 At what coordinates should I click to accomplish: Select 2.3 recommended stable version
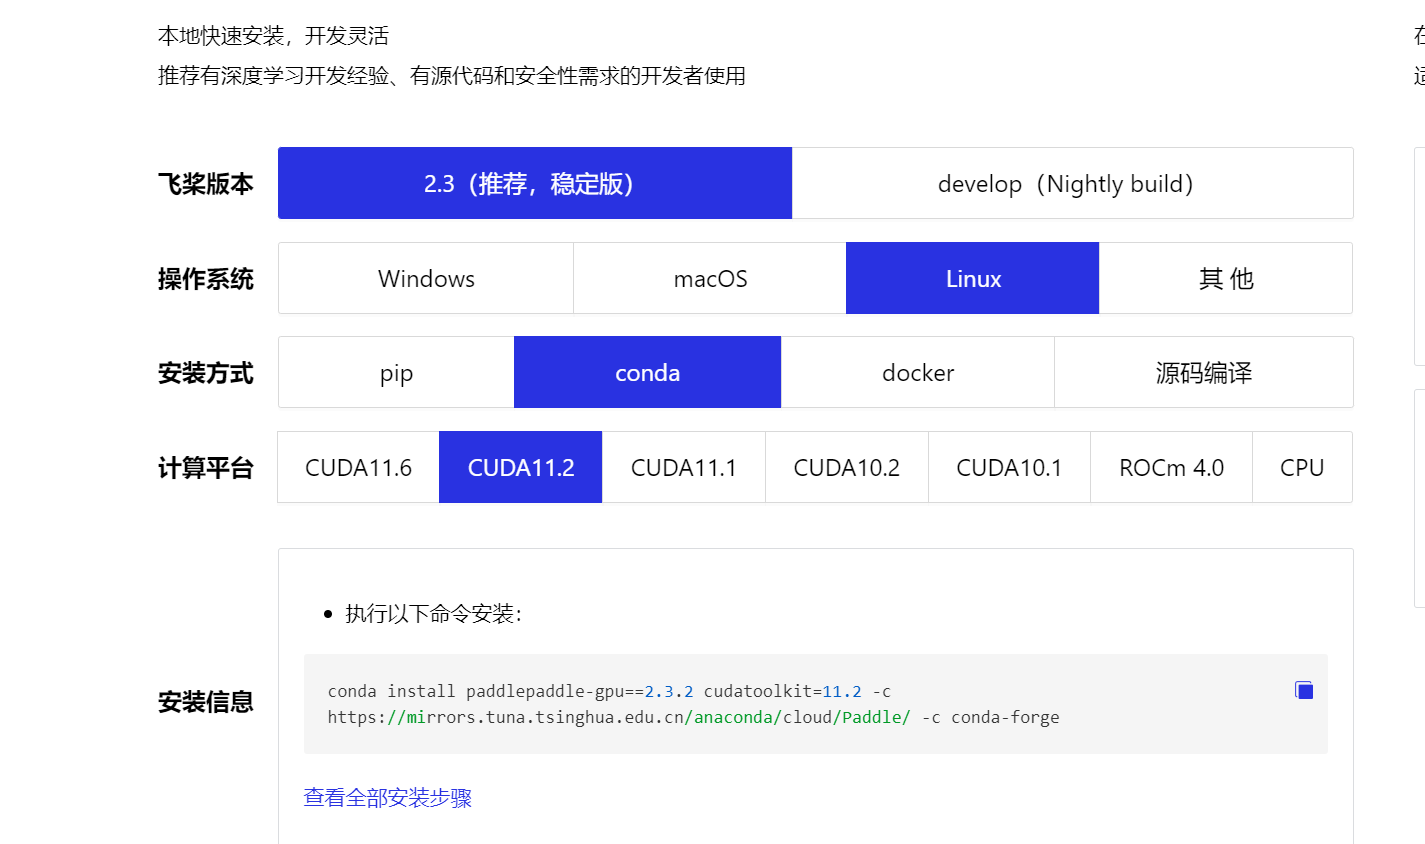[535, 183]
